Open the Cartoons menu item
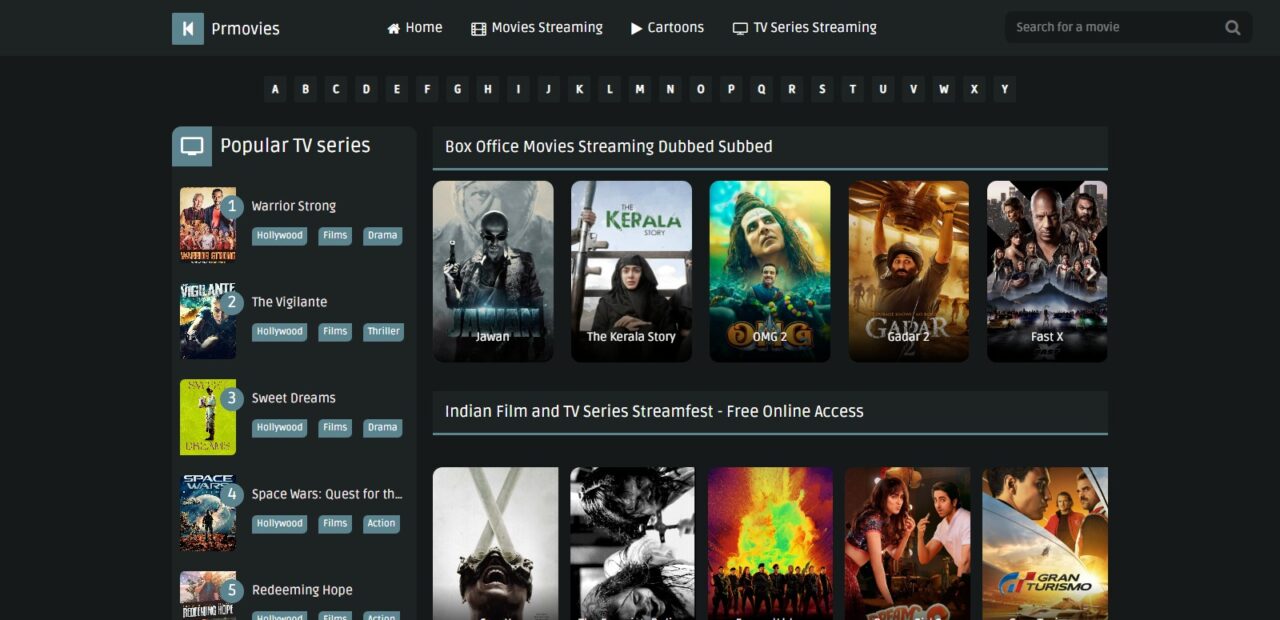This screenshot has height=620, width=1280. [667, 28]
